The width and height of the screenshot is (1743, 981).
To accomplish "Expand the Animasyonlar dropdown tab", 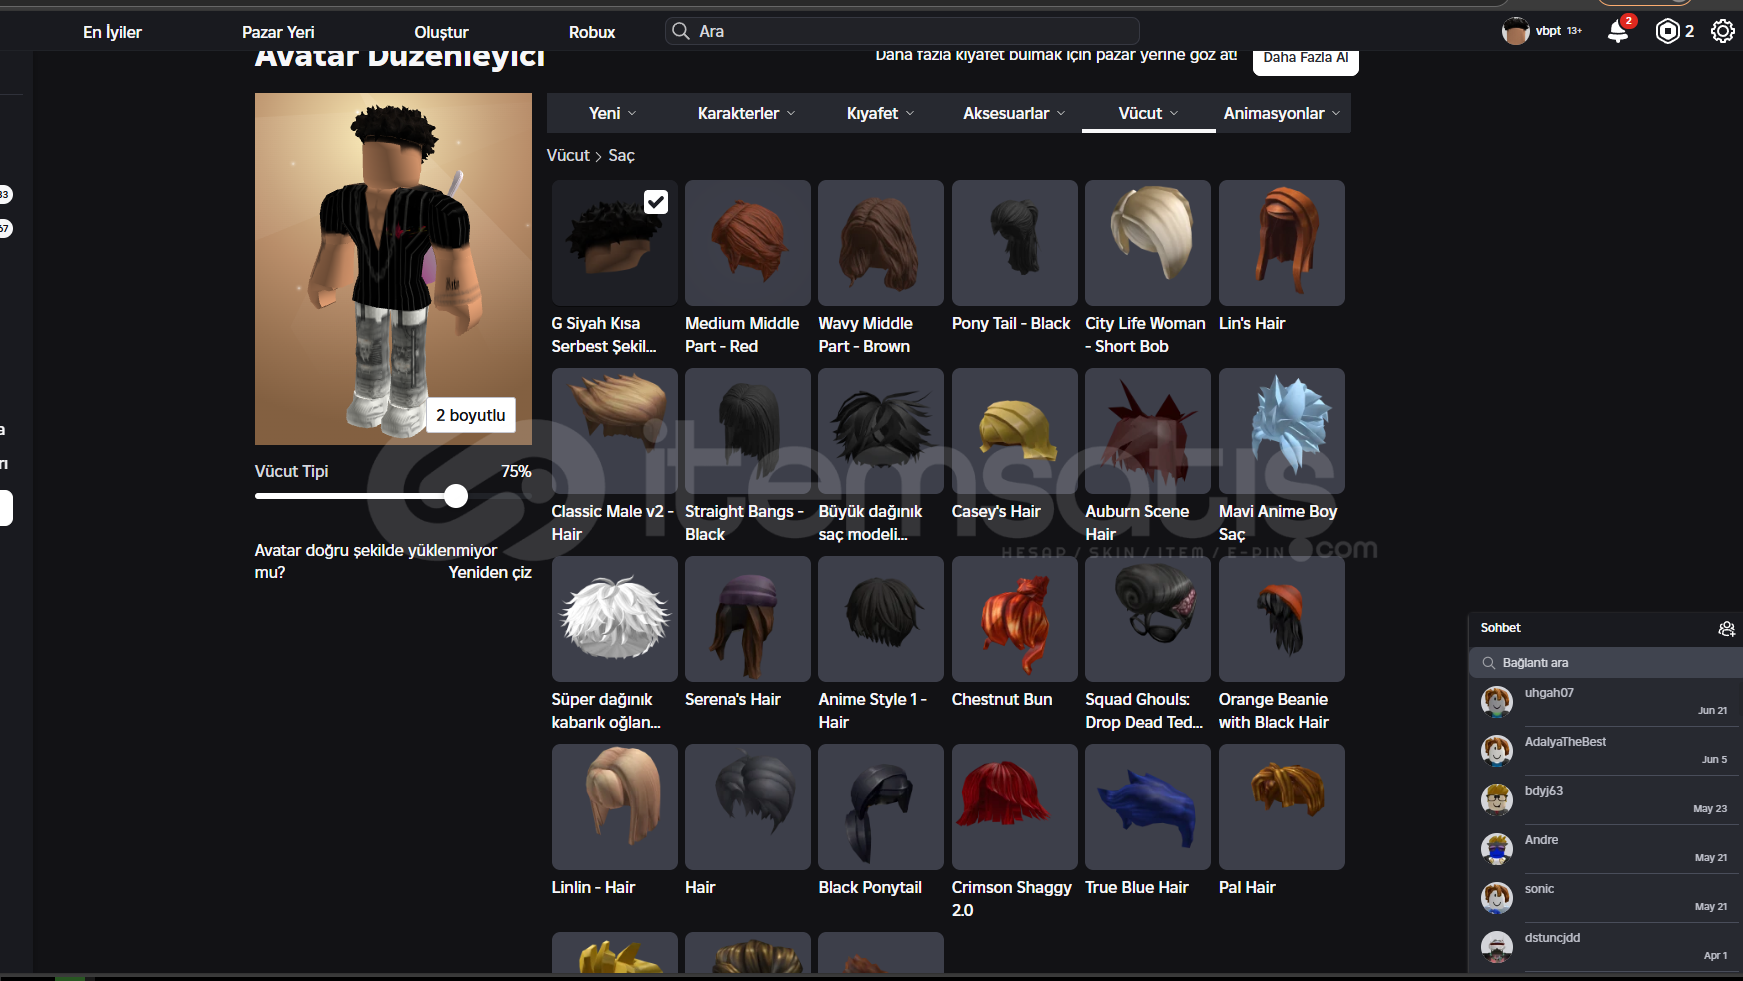I will [x=1282, y=113].
